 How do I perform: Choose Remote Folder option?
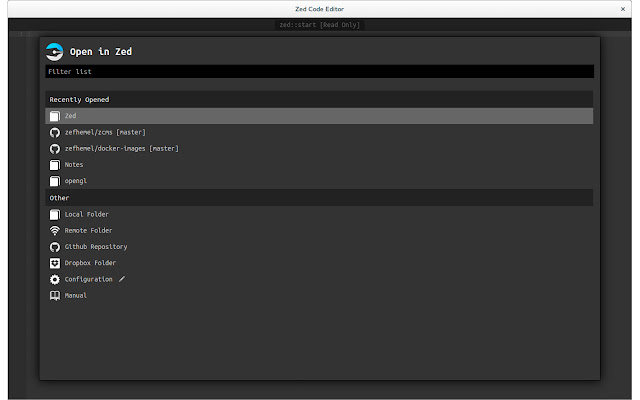tap(319, 231)
